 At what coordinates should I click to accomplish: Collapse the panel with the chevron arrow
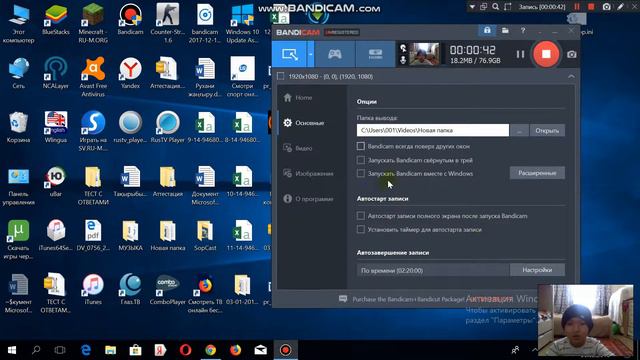tap(571, 76)
